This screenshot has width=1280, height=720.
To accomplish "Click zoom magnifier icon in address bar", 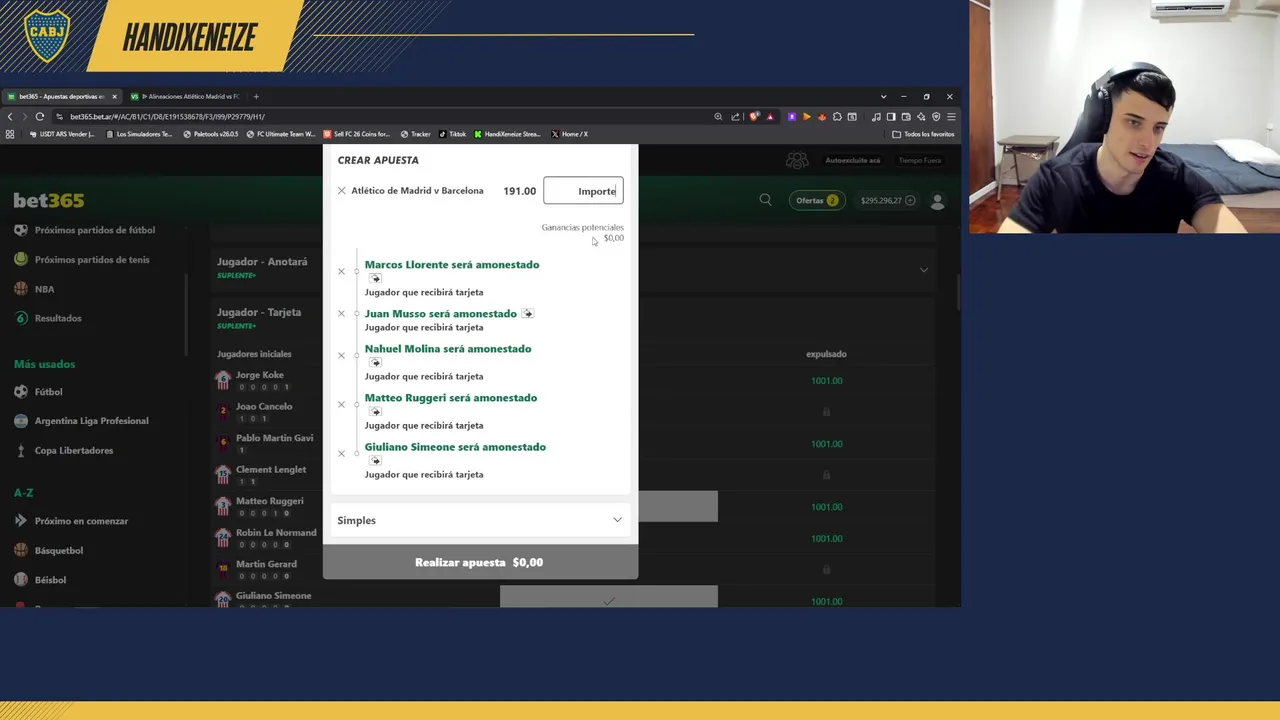I will [x=718, y=117].
